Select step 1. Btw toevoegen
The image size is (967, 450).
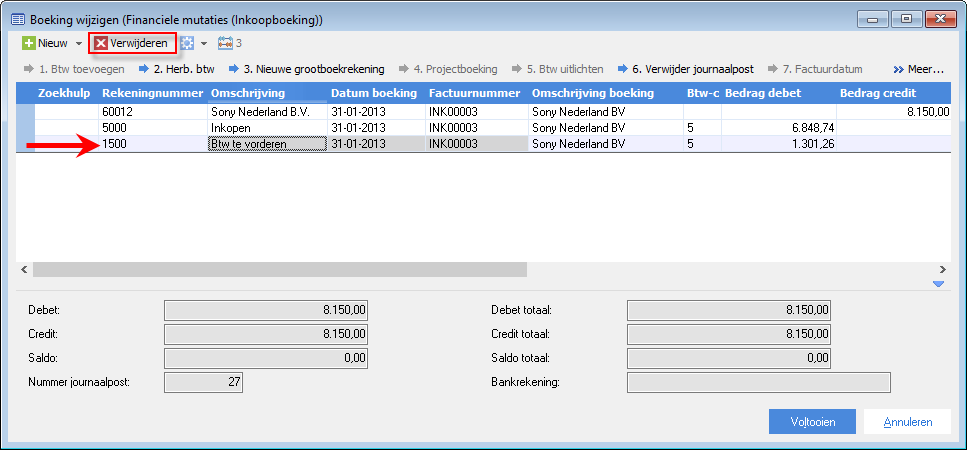point(74,69)
